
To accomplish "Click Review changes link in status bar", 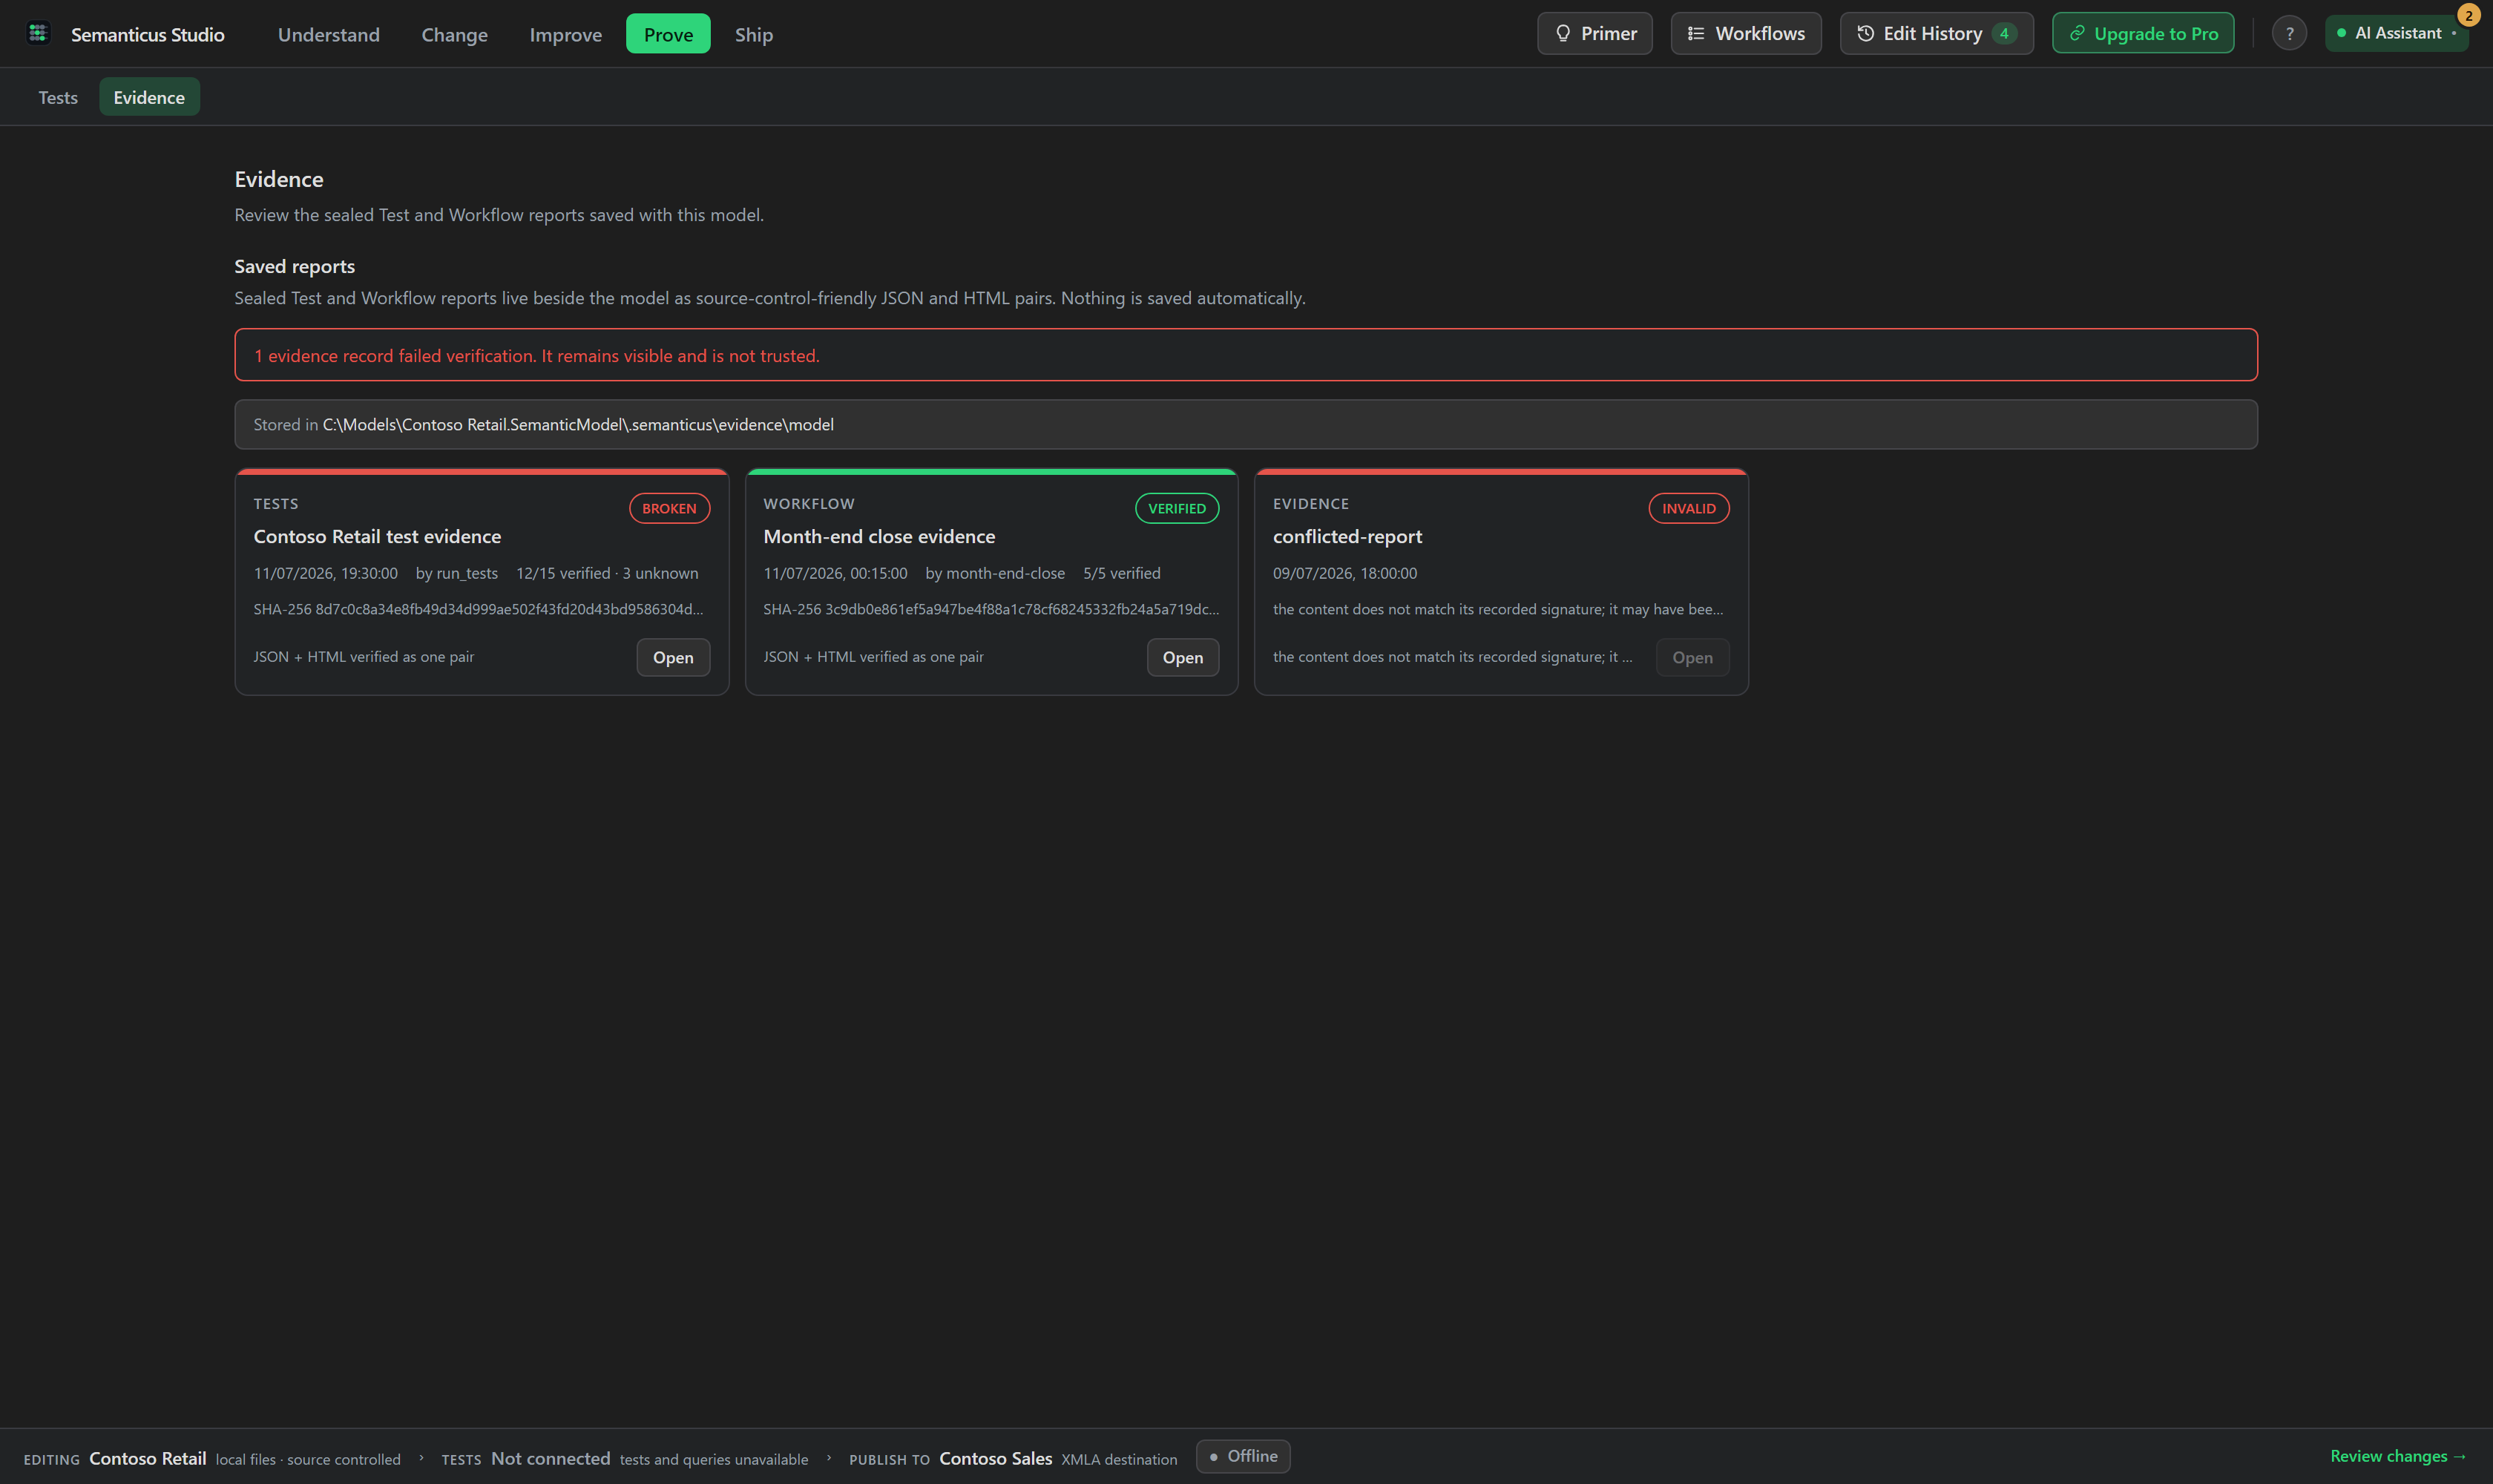I will pyautogui.click(x=2398, y=1456).
